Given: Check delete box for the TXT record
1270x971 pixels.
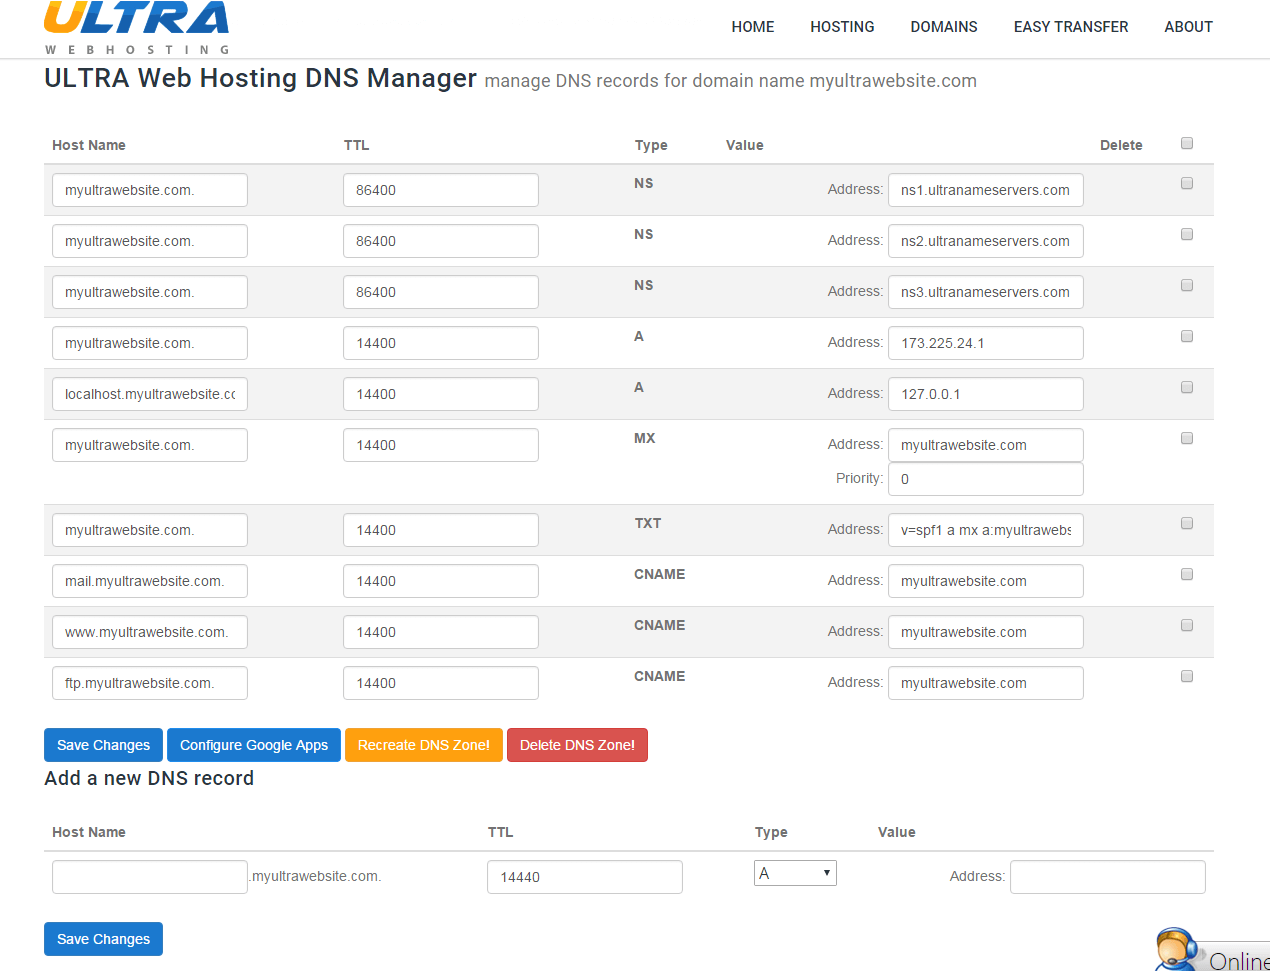Looking at the screenshot, I should 1187,523.
